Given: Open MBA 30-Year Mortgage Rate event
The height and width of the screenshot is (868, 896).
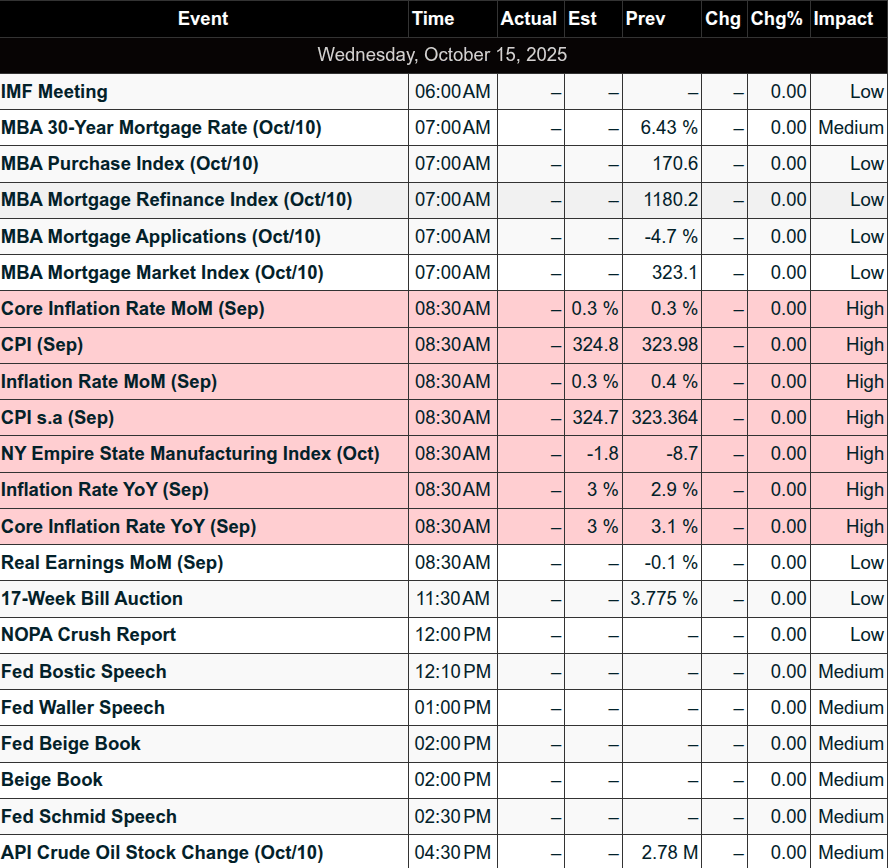Looking at the screenshot, I should (161, 128).
